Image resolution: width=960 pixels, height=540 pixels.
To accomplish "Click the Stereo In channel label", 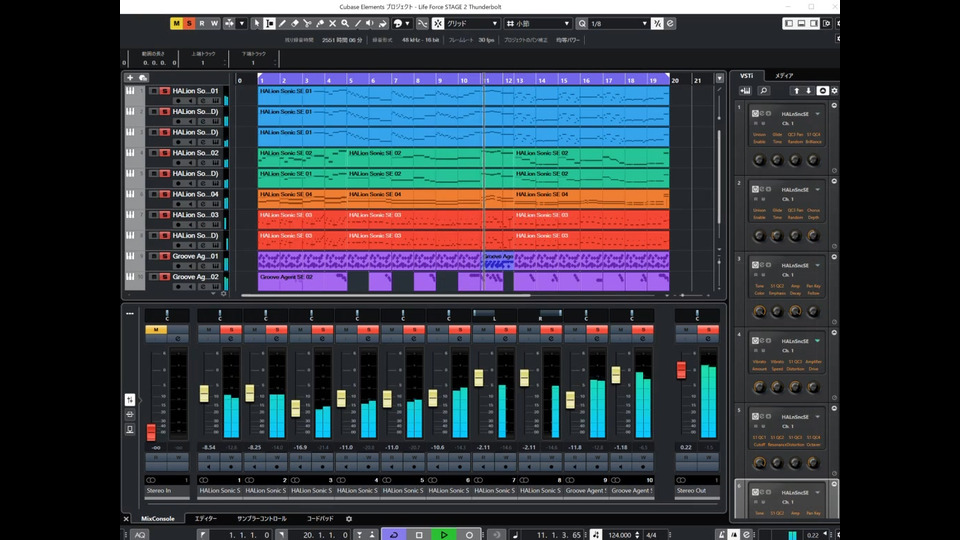I will click(167, 490).
